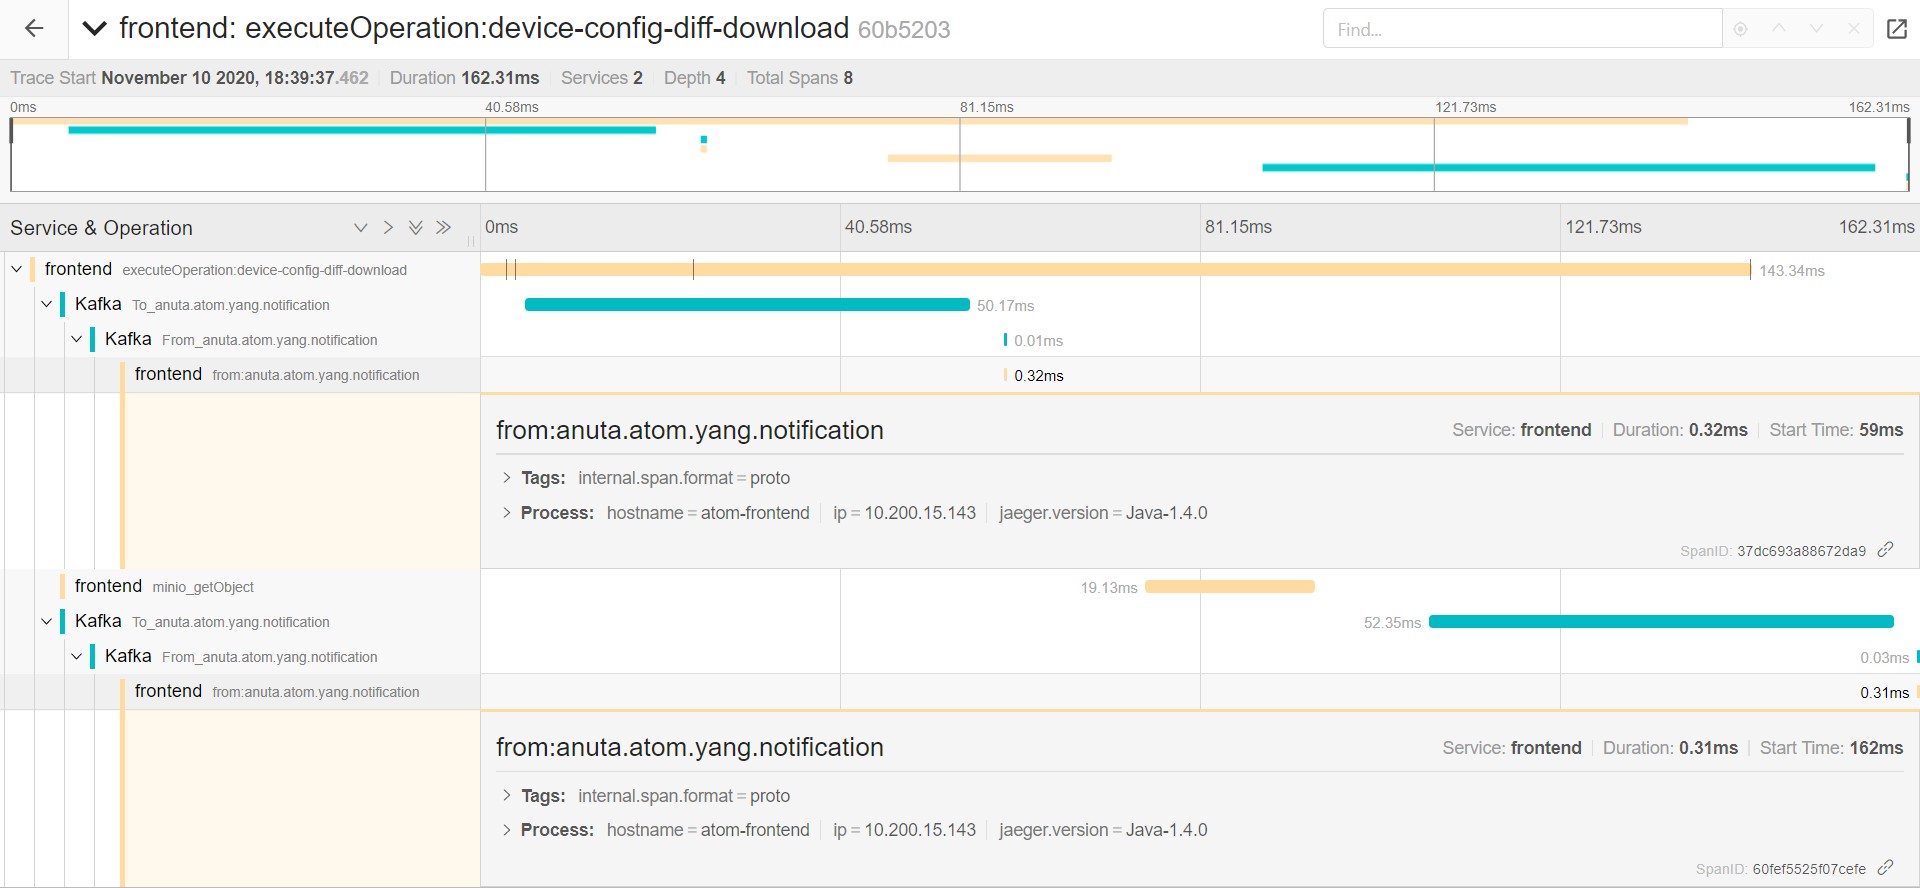Click the Start Time: 59ms value
The width and height of the screenshot is (1920, 888).
click(1881, 430)
